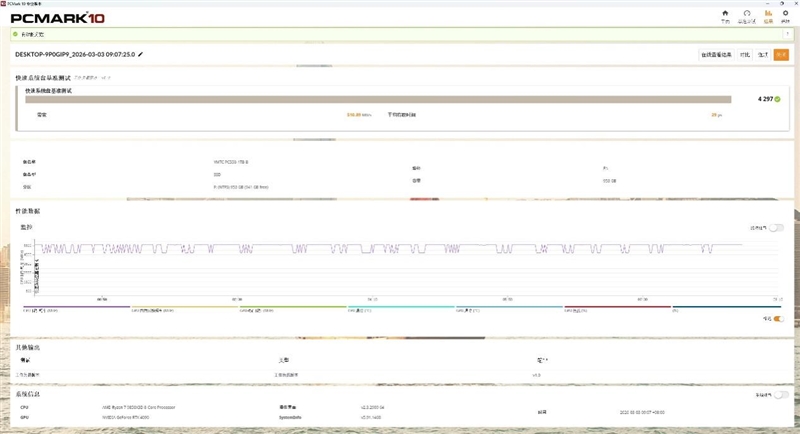Click the purple legend bar under the chart
Viewport: 800px width, 434px height.
pos(75,307)
